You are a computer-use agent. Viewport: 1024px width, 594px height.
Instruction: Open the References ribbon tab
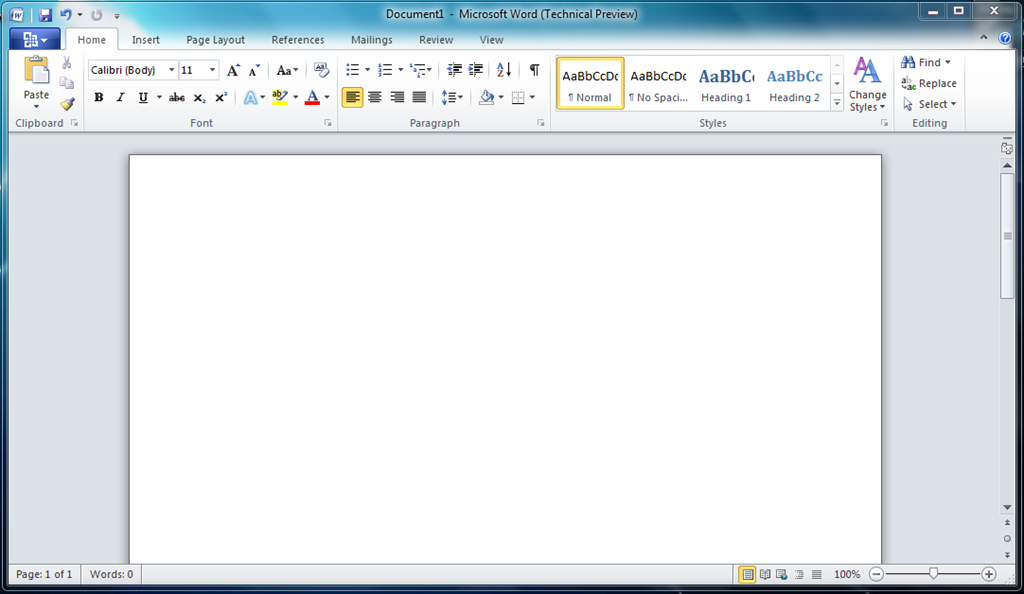point(297,40)
